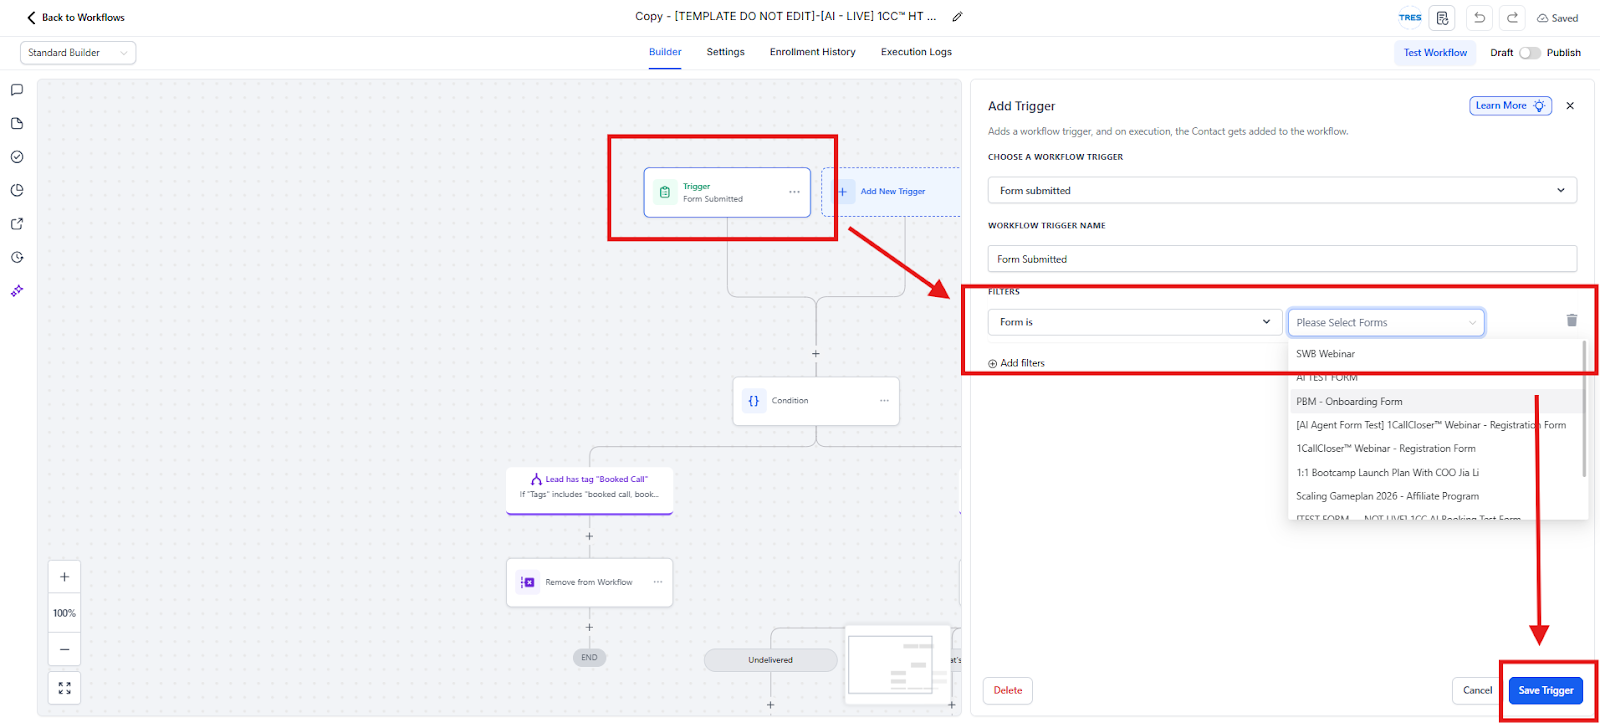The width and height of the screenshot is (1600, 723).
Task: Click 'Add New Trigger' on the canvas
Action: 891,192
